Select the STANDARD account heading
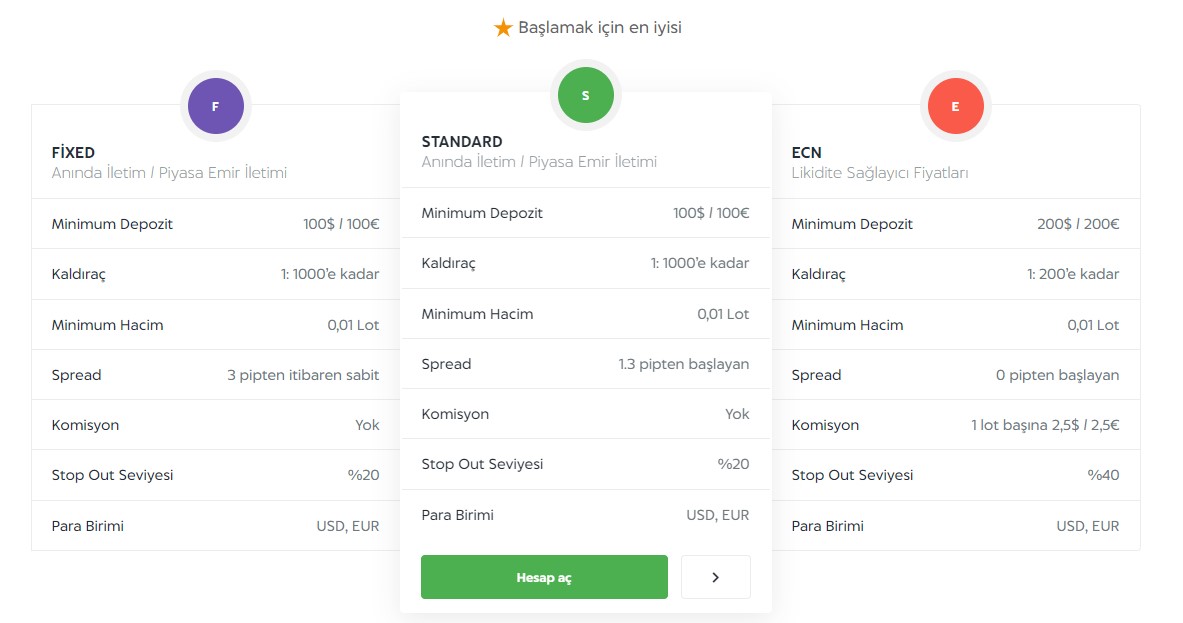 coord(462,142)
